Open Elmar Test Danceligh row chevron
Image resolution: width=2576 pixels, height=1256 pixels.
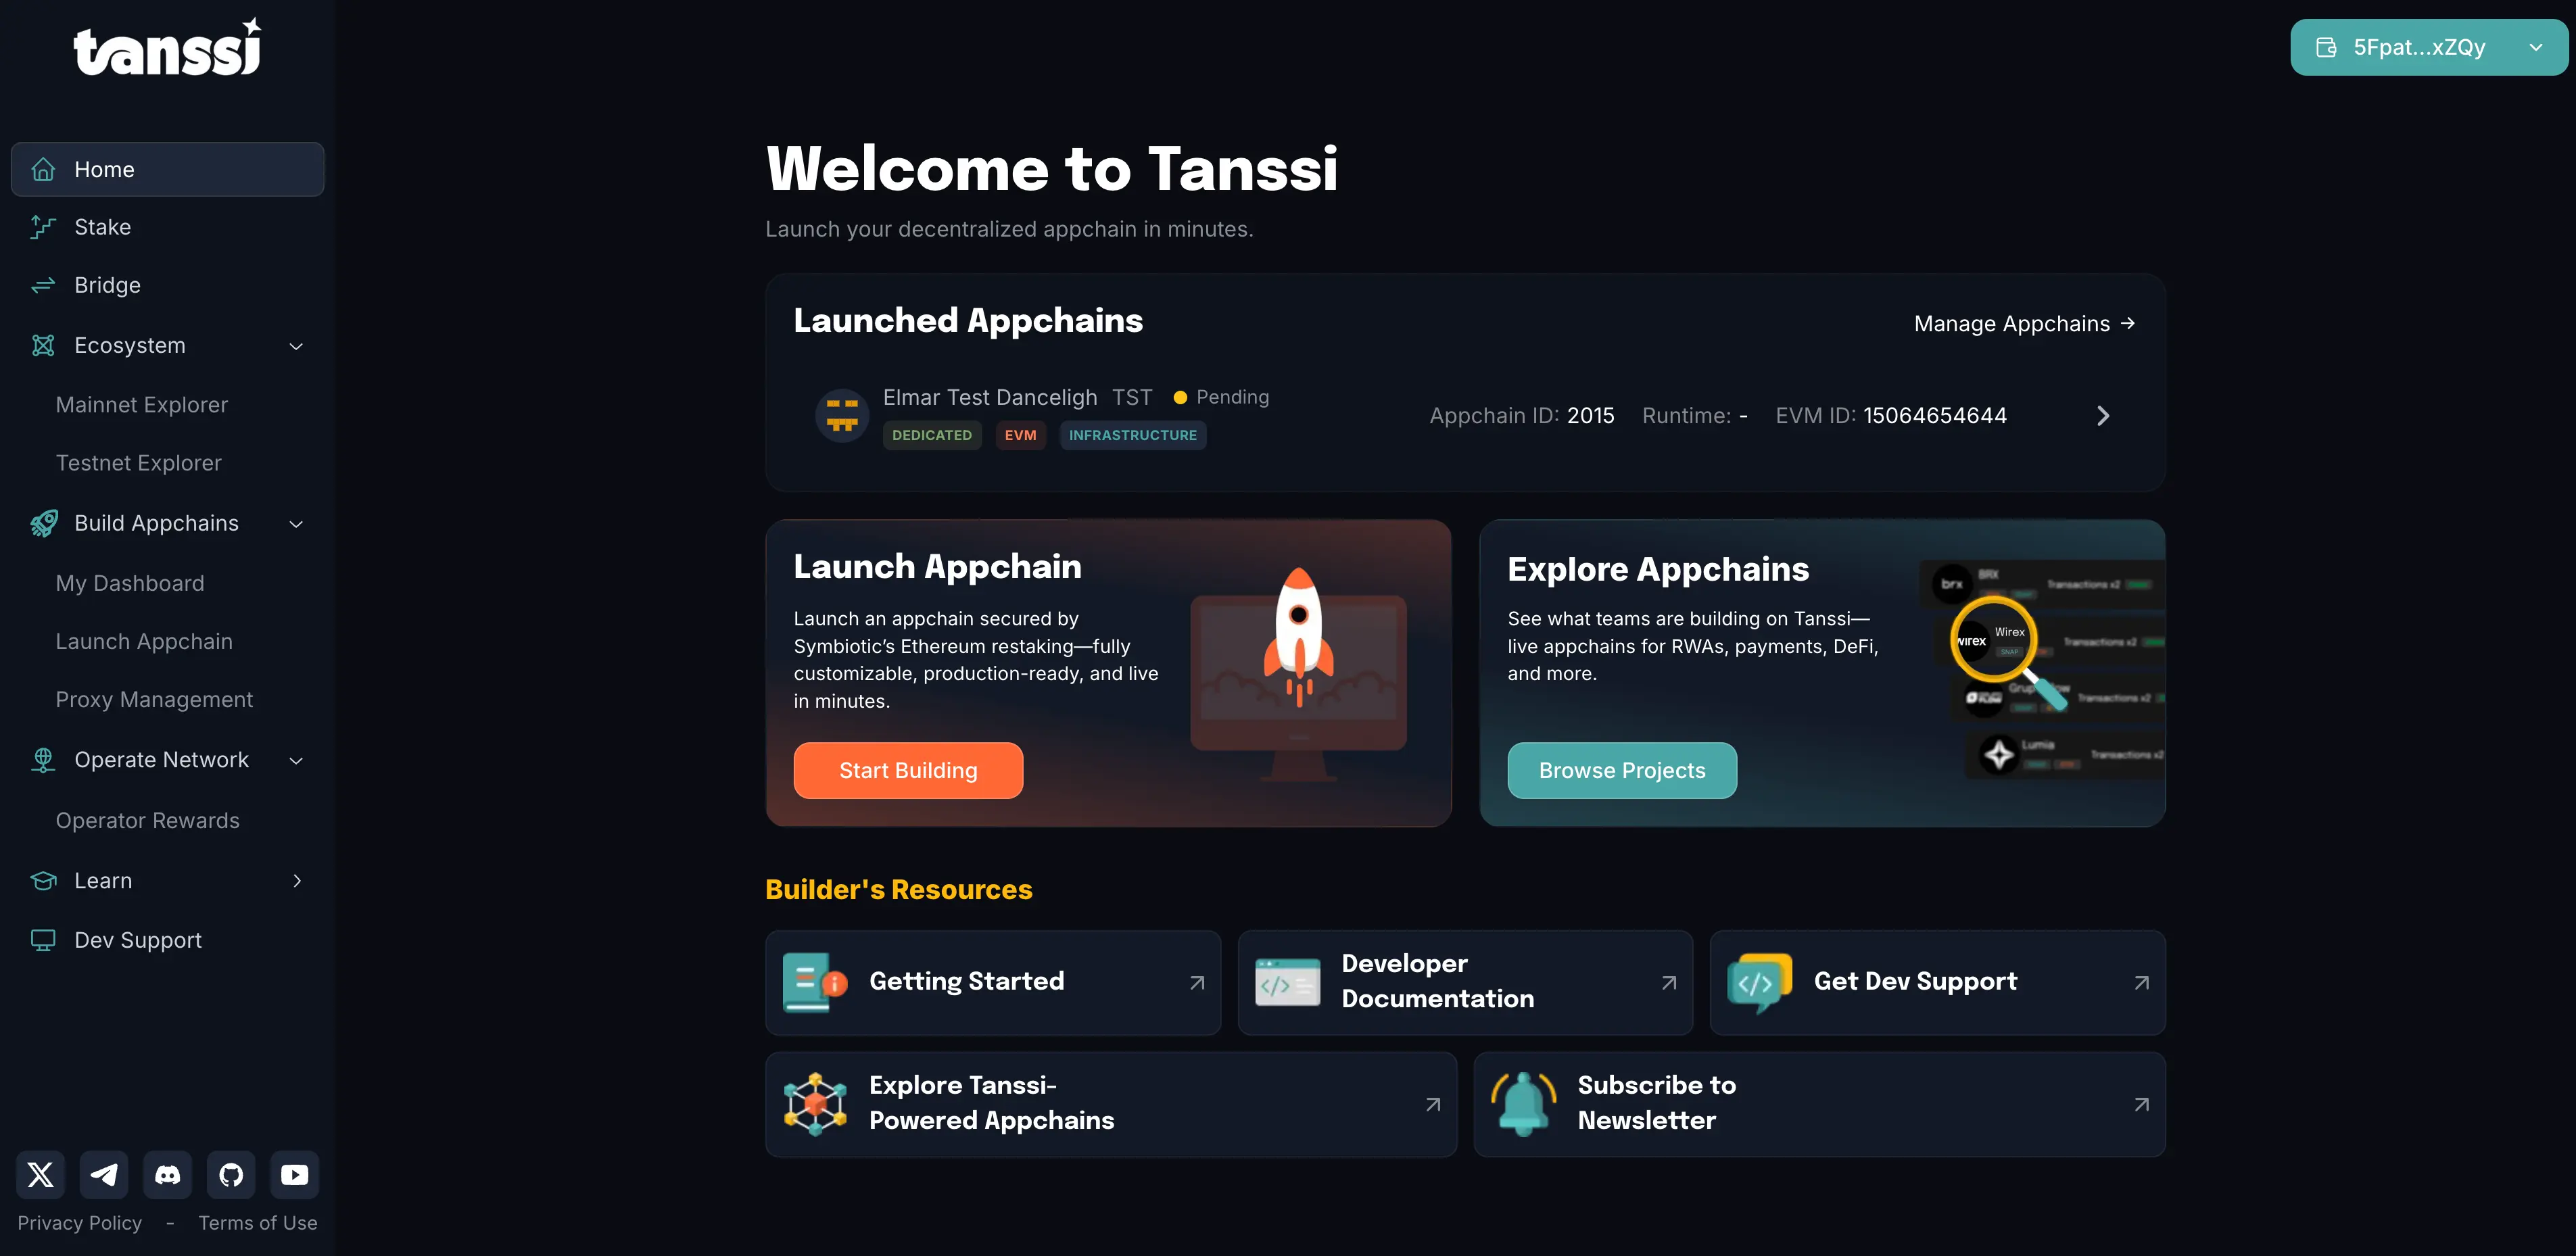coord(2103,416)
